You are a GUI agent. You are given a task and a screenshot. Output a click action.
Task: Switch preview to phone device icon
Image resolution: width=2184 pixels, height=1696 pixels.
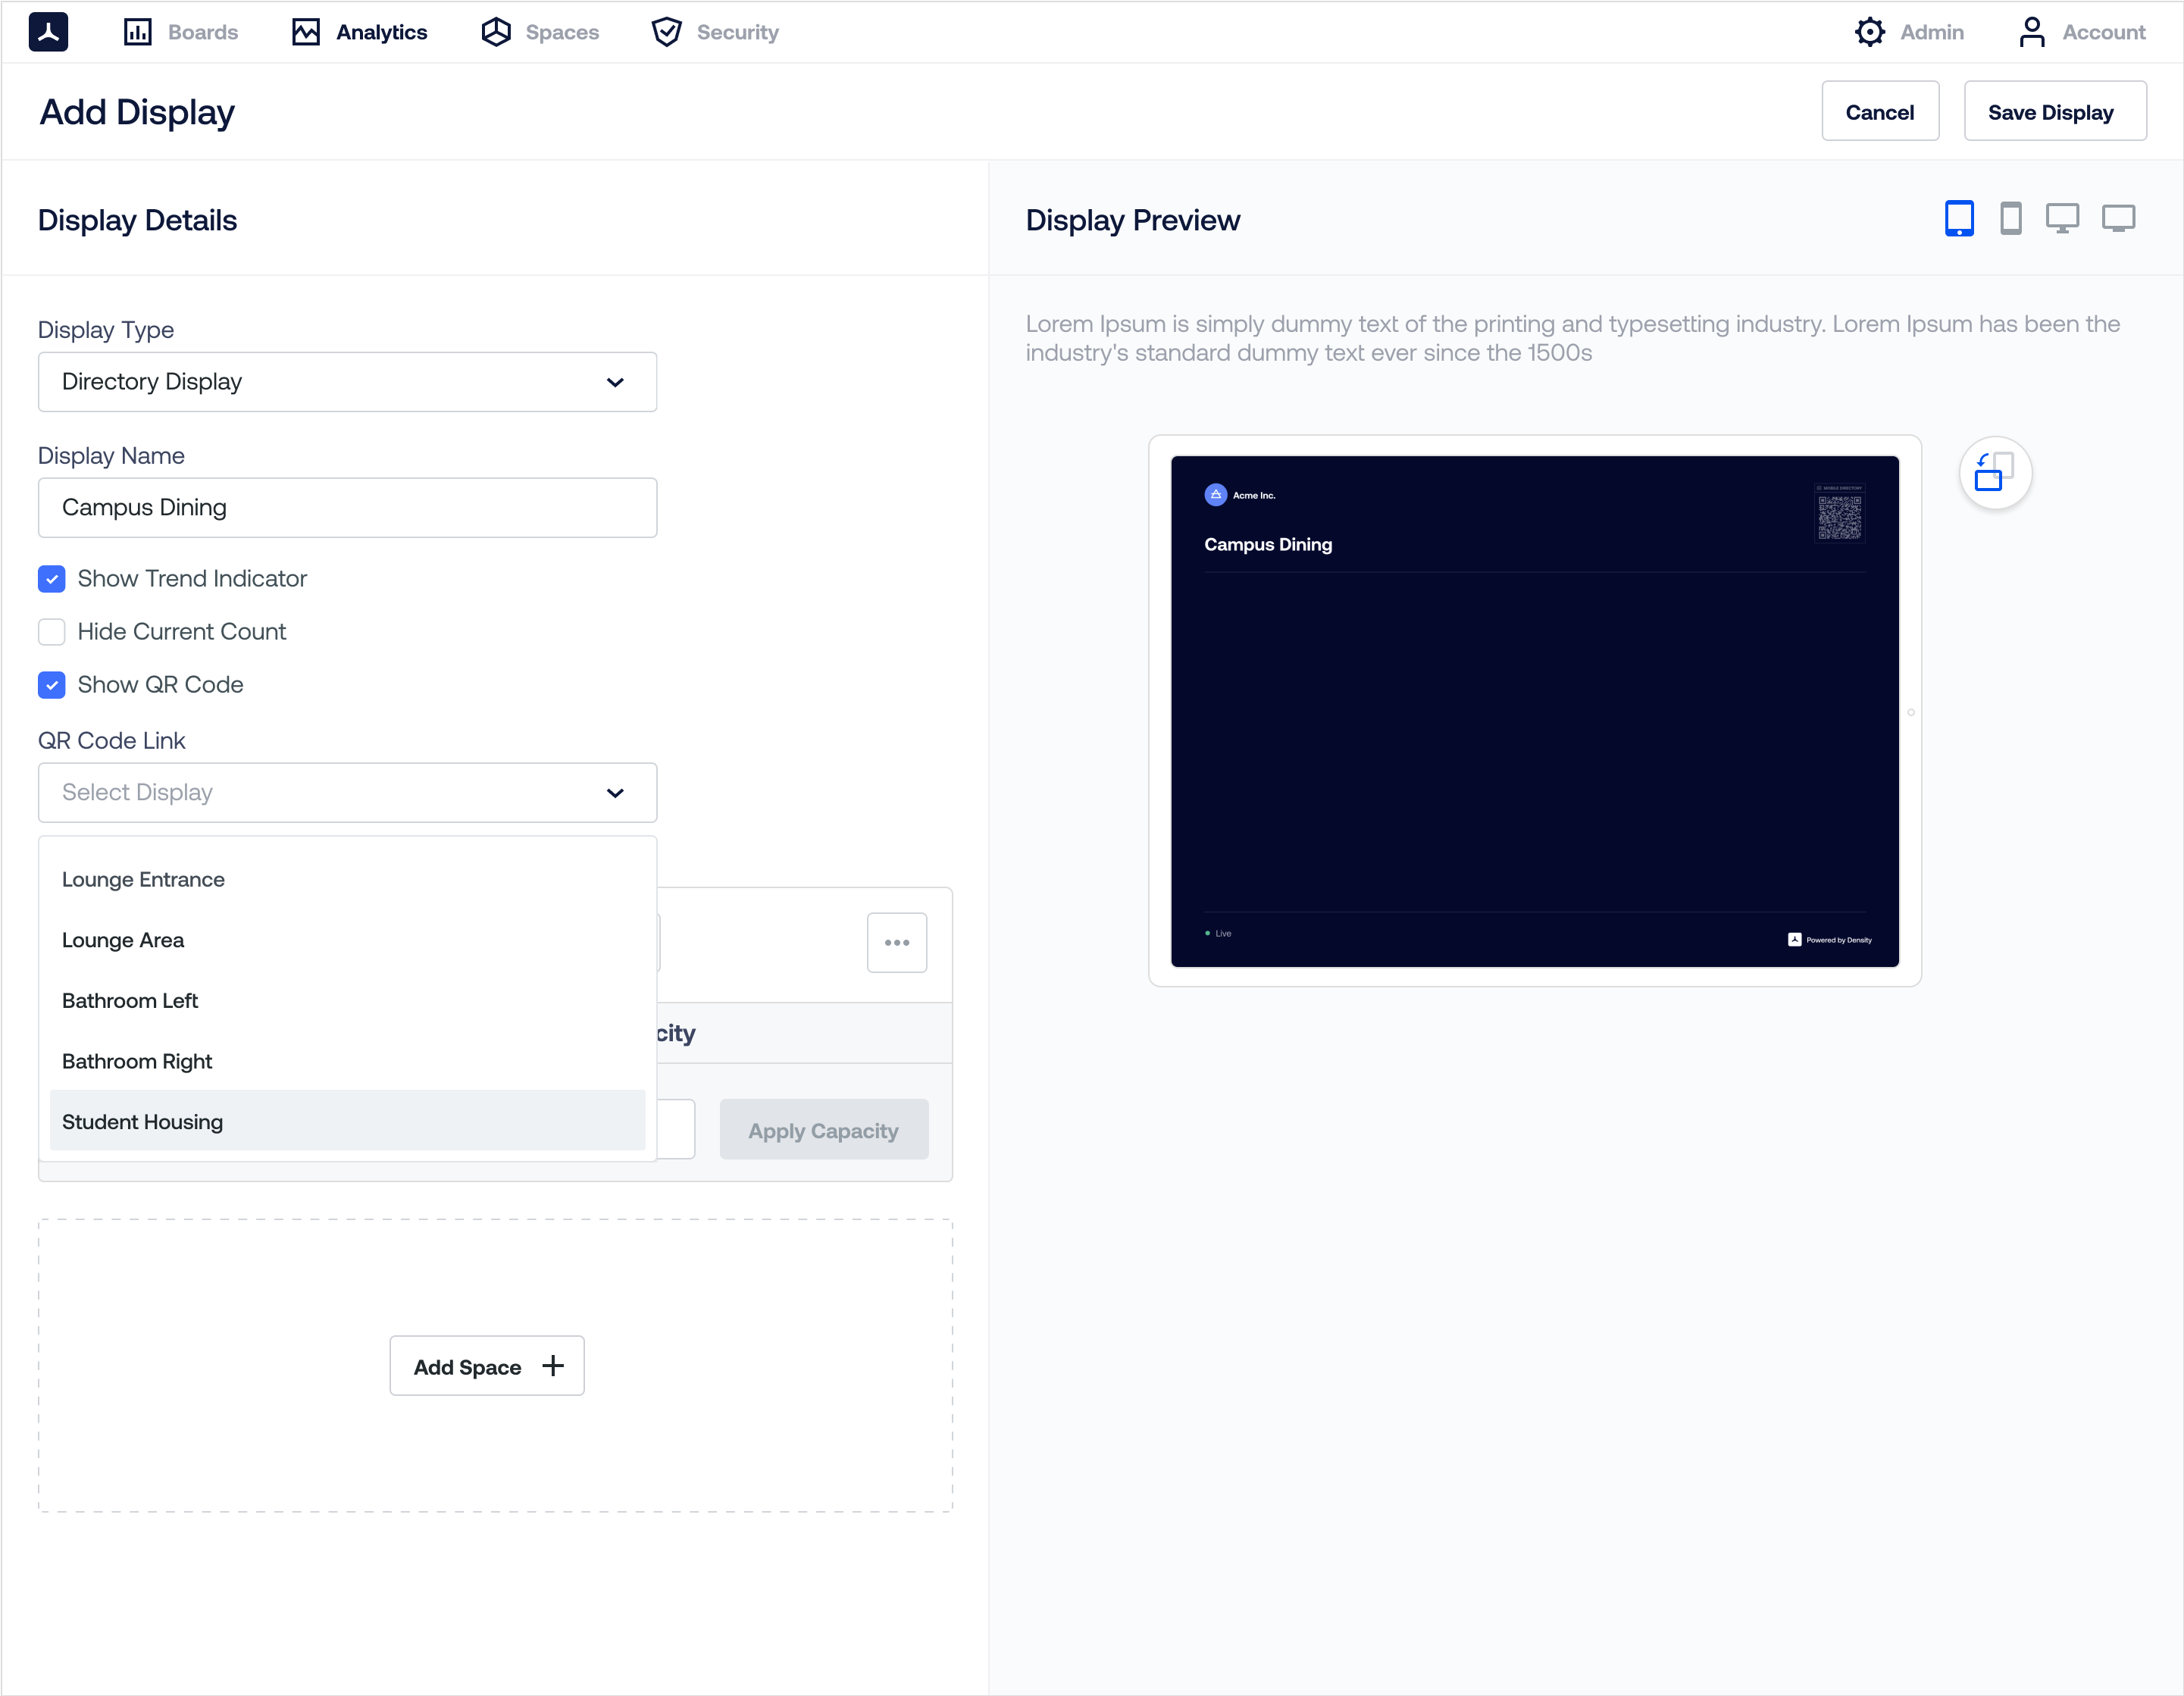pyautogui.click(x=2010, y=218)
